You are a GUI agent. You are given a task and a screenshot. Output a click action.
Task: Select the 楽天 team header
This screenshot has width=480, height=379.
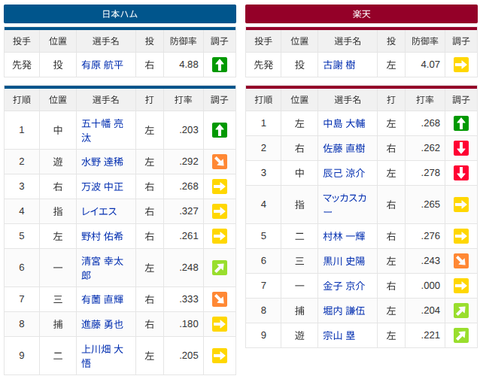pyautogui.click(x=361, y=14)
